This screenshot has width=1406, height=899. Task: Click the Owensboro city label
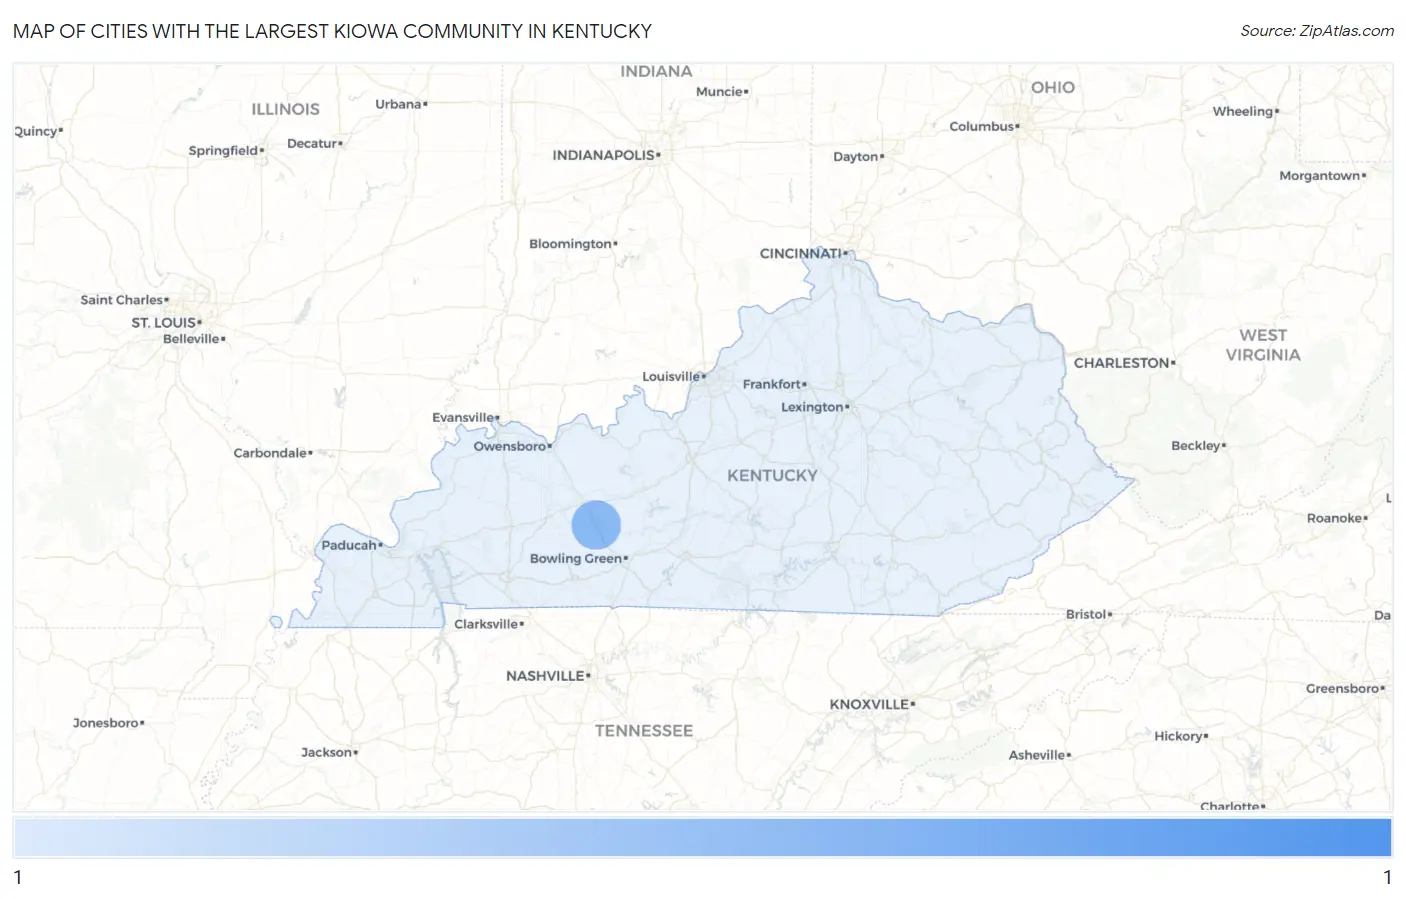pos(510,446)
